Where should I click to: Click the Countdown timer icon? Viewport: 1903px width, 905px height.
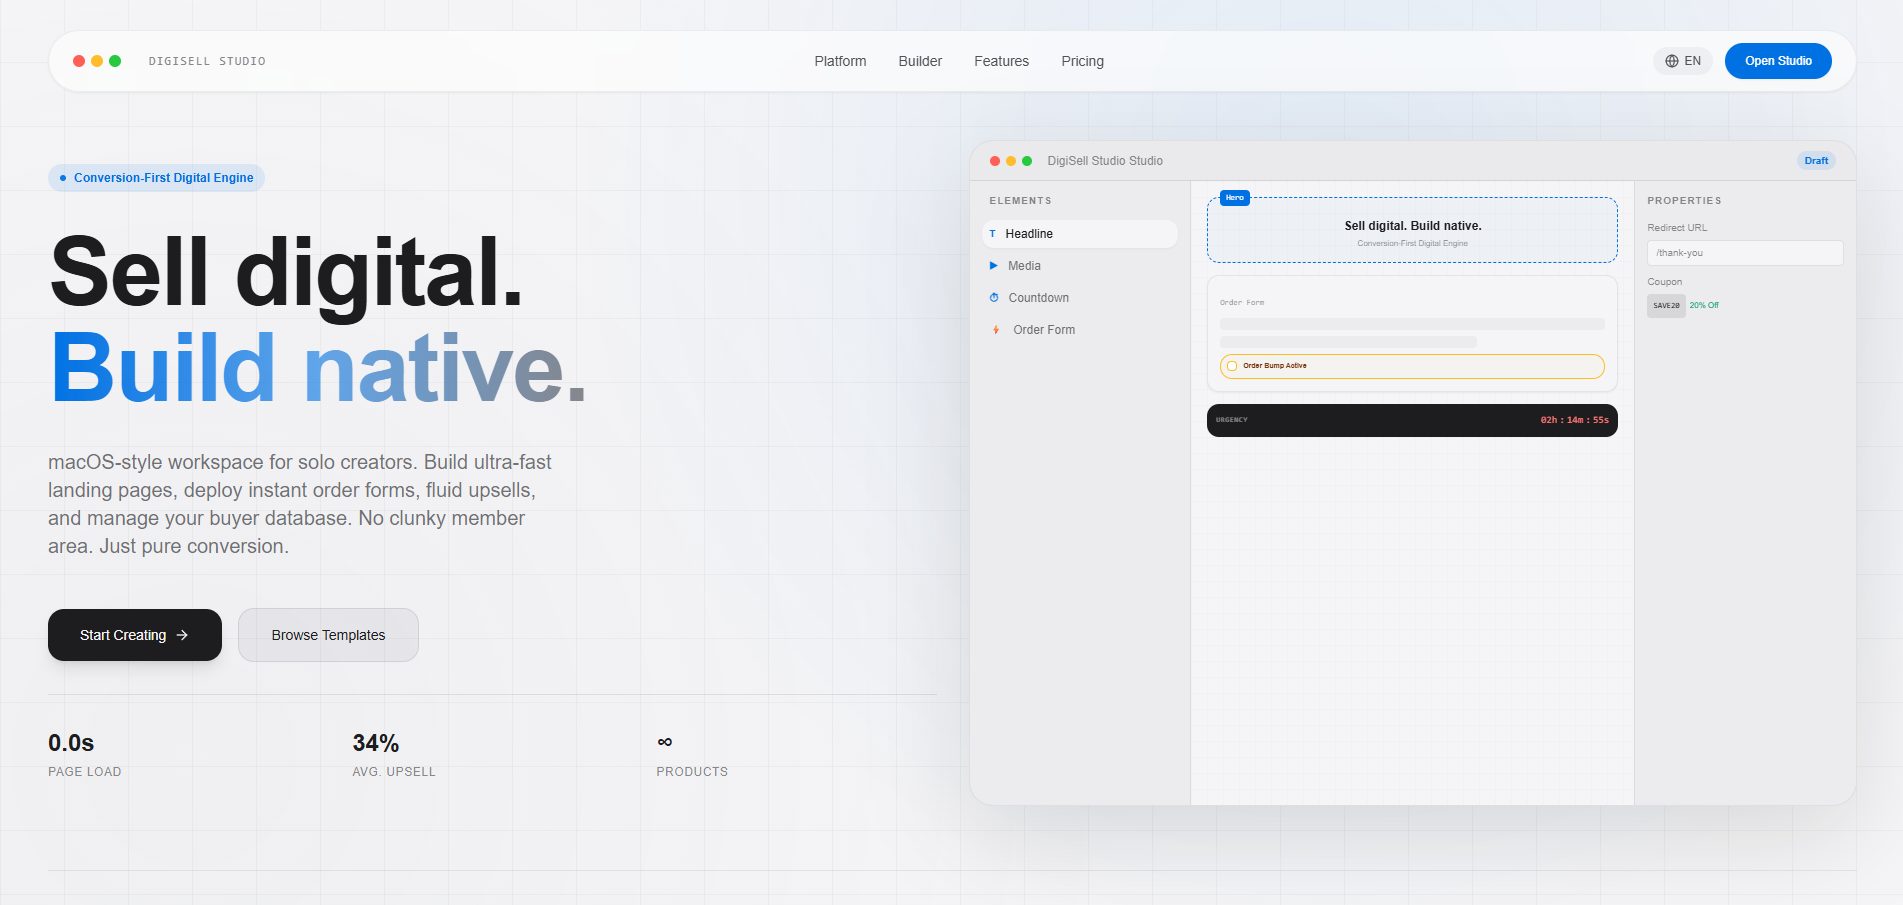994,298
